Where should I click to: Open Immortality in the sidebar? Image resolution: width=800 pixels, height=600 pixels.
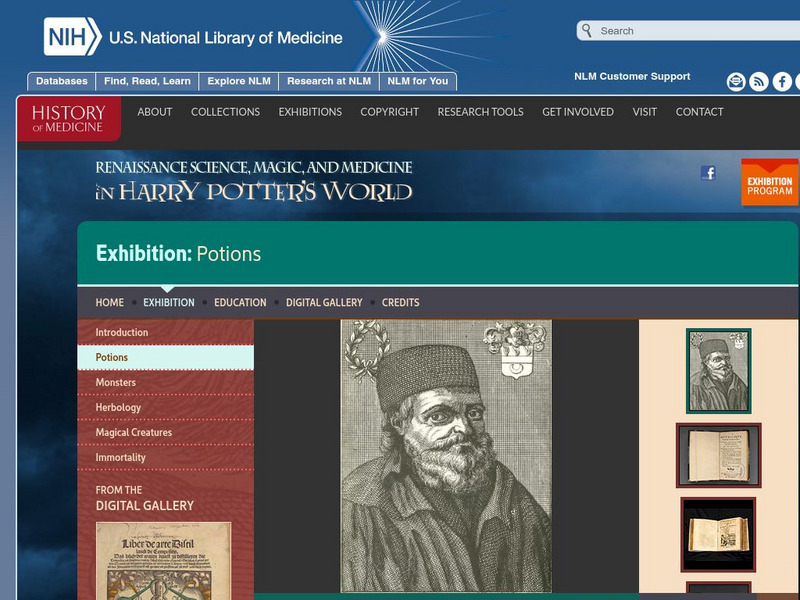click(x=165, y=457)
